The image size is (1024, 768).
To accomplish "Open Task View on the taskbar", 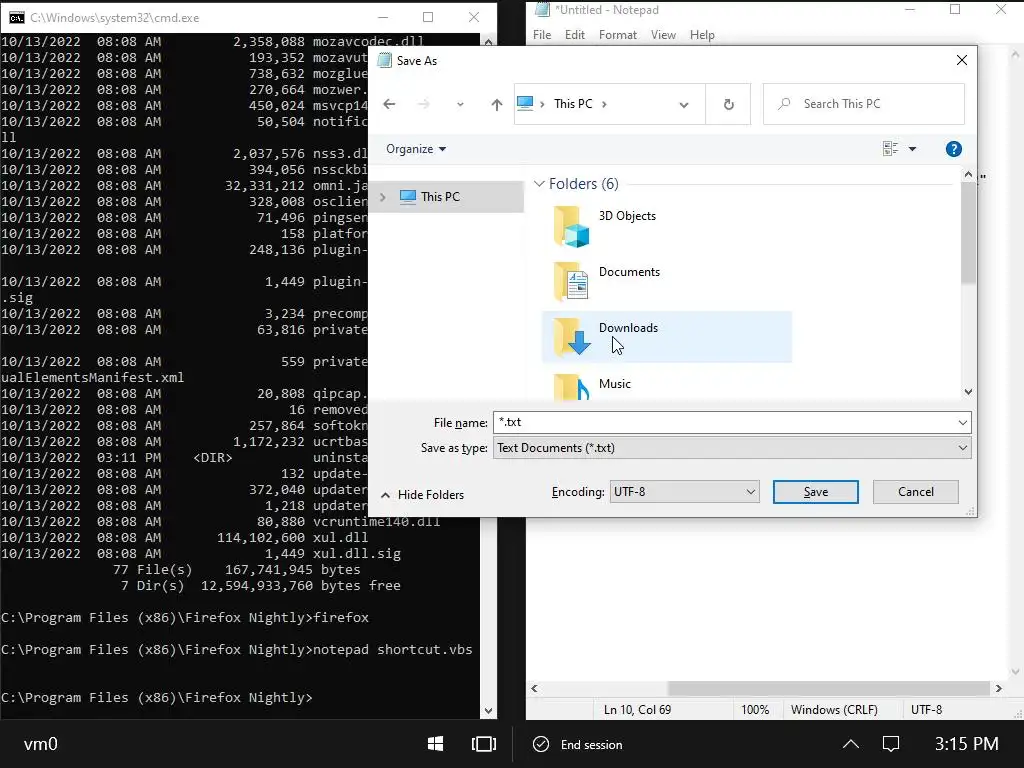I will (483, 744).
